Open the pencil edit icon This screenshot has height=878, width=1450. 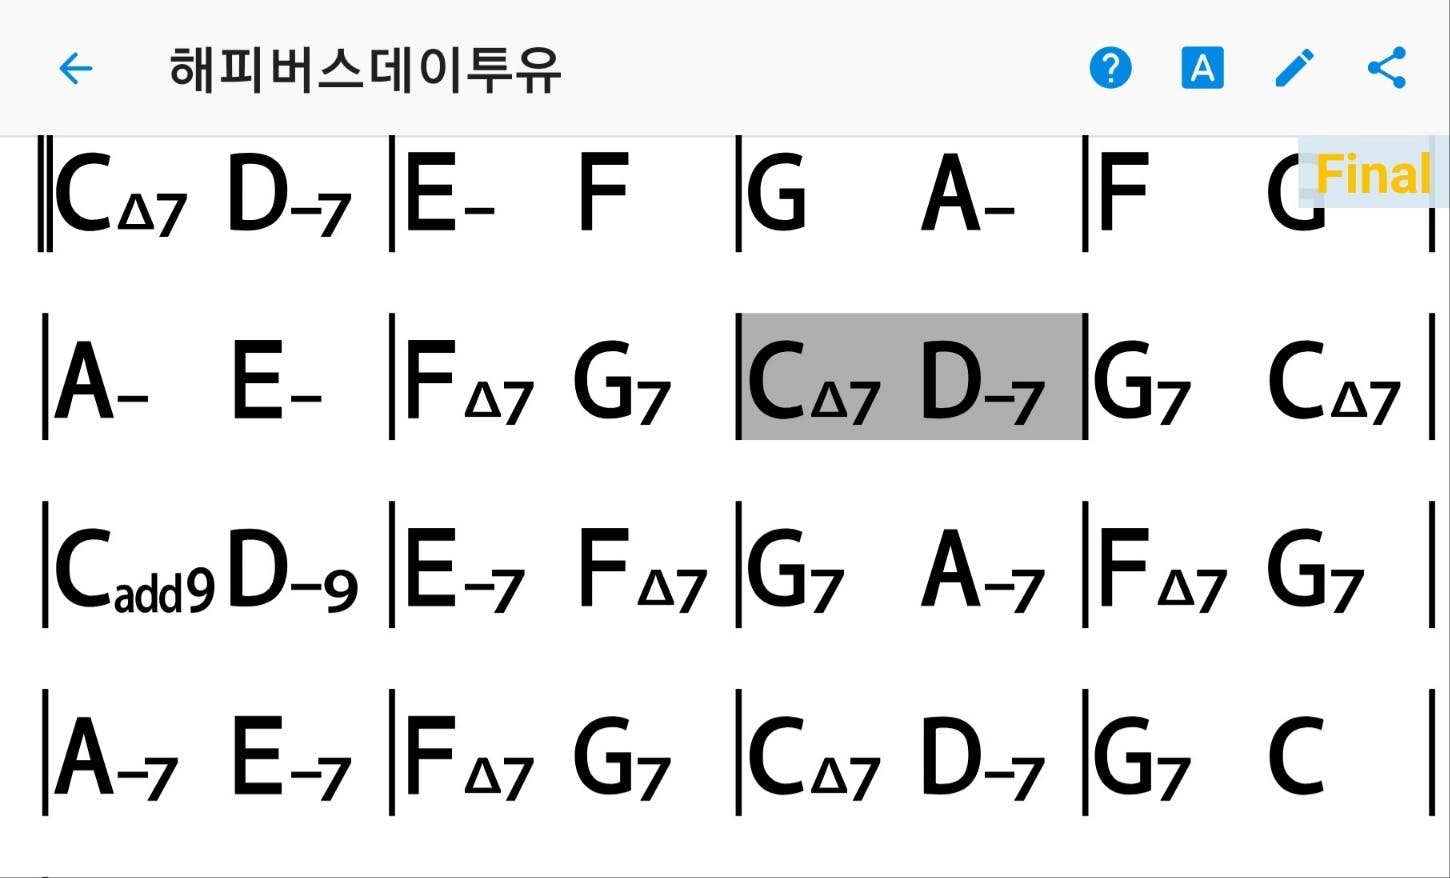coord(1295,68)
